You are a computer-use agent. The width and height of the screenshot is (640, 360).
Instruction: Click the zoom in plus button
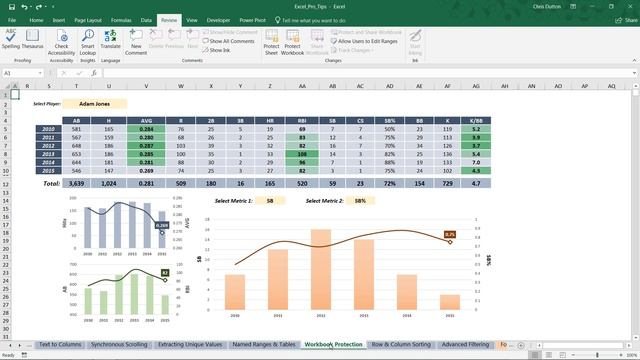(621, 355)
